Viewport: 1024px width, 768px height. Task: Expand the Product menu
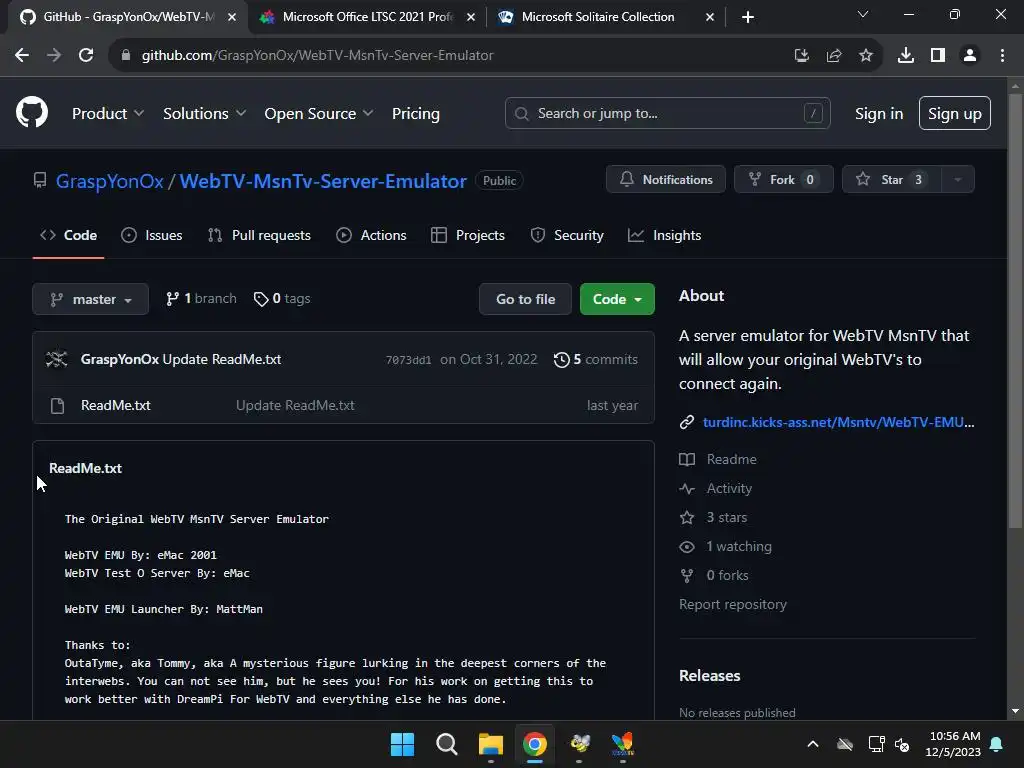[x=108, y=114]
